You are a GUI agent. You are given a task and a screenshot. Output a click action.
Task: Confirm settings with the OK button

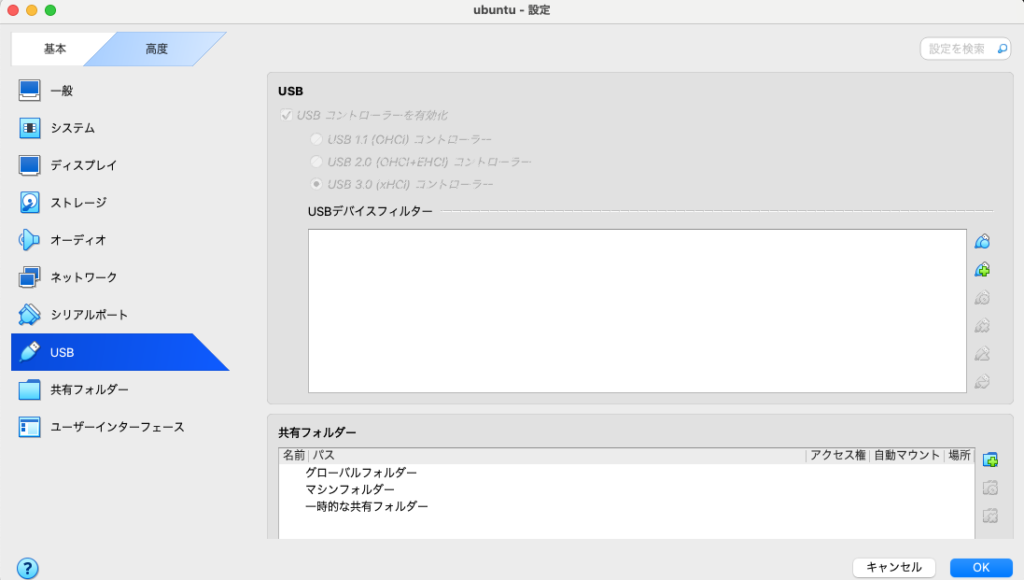[x=980, y=567]
